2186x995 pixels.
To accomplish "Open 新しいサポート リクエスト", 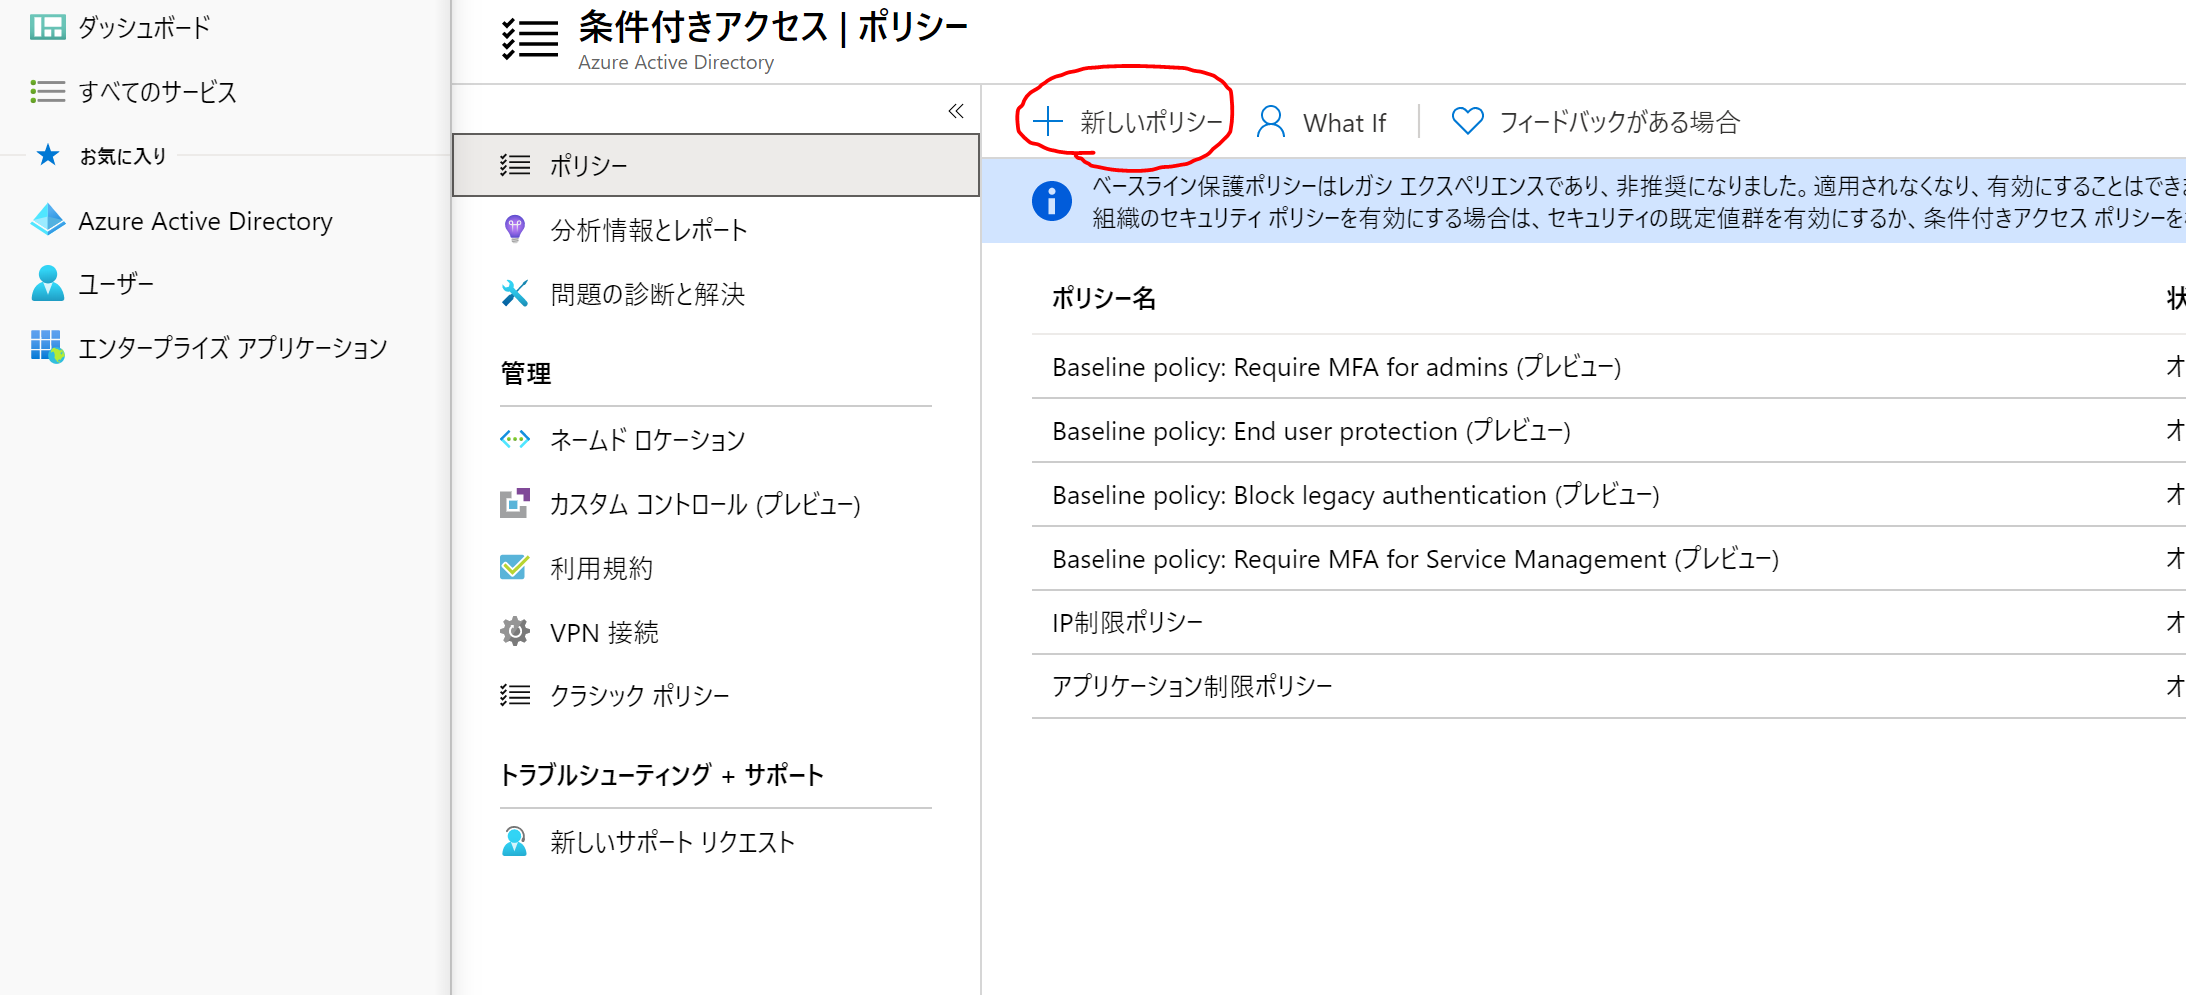I will (x=672, y=842).
